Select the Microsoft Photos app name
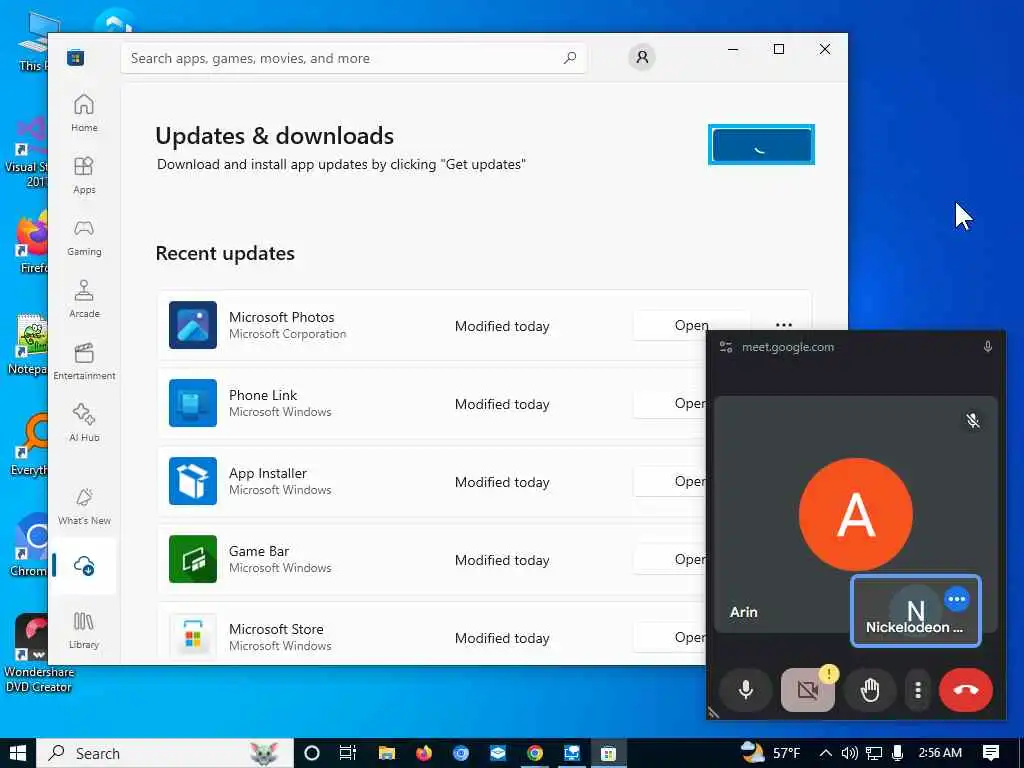The width and height of the screenshot is (1024, 768). pyautogui.click(x=281, y=317)
